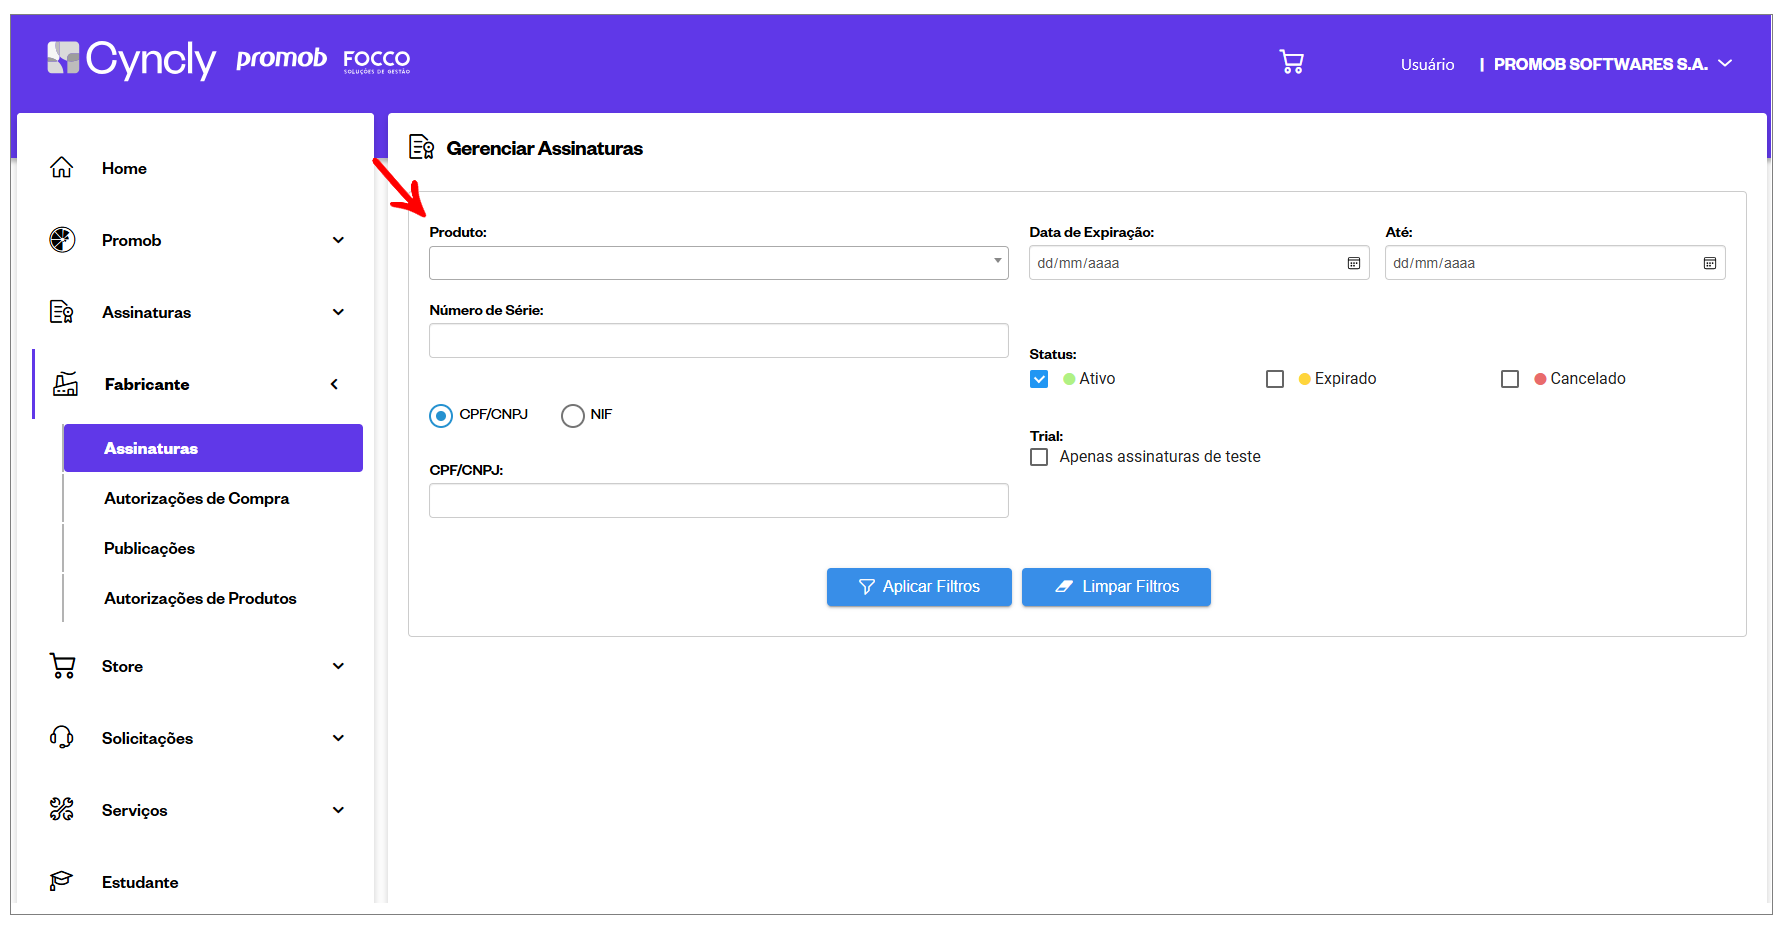This screenshot has height=927, width=1785.
Task: Open calendar picker for Até date field
Action: pyautogui.click(x=1709, y=263)
